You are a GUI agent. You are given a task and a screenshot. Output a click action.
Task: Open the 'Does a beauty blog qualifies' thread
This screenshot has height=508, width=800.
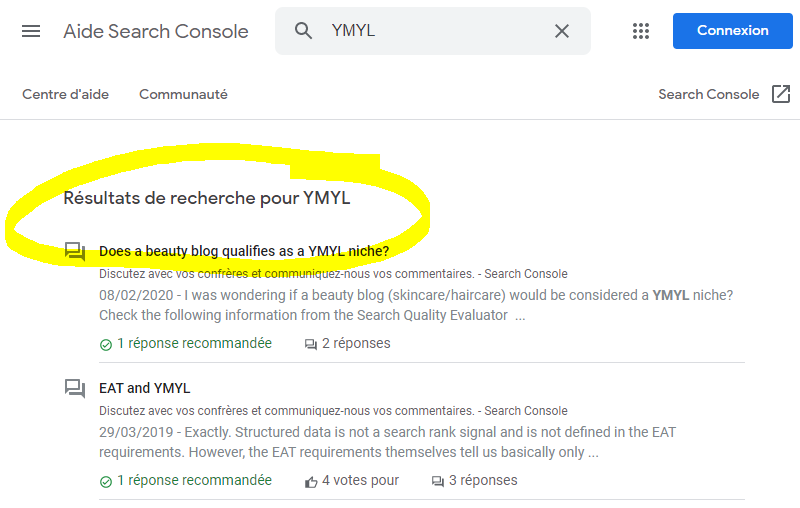point(244,251)
